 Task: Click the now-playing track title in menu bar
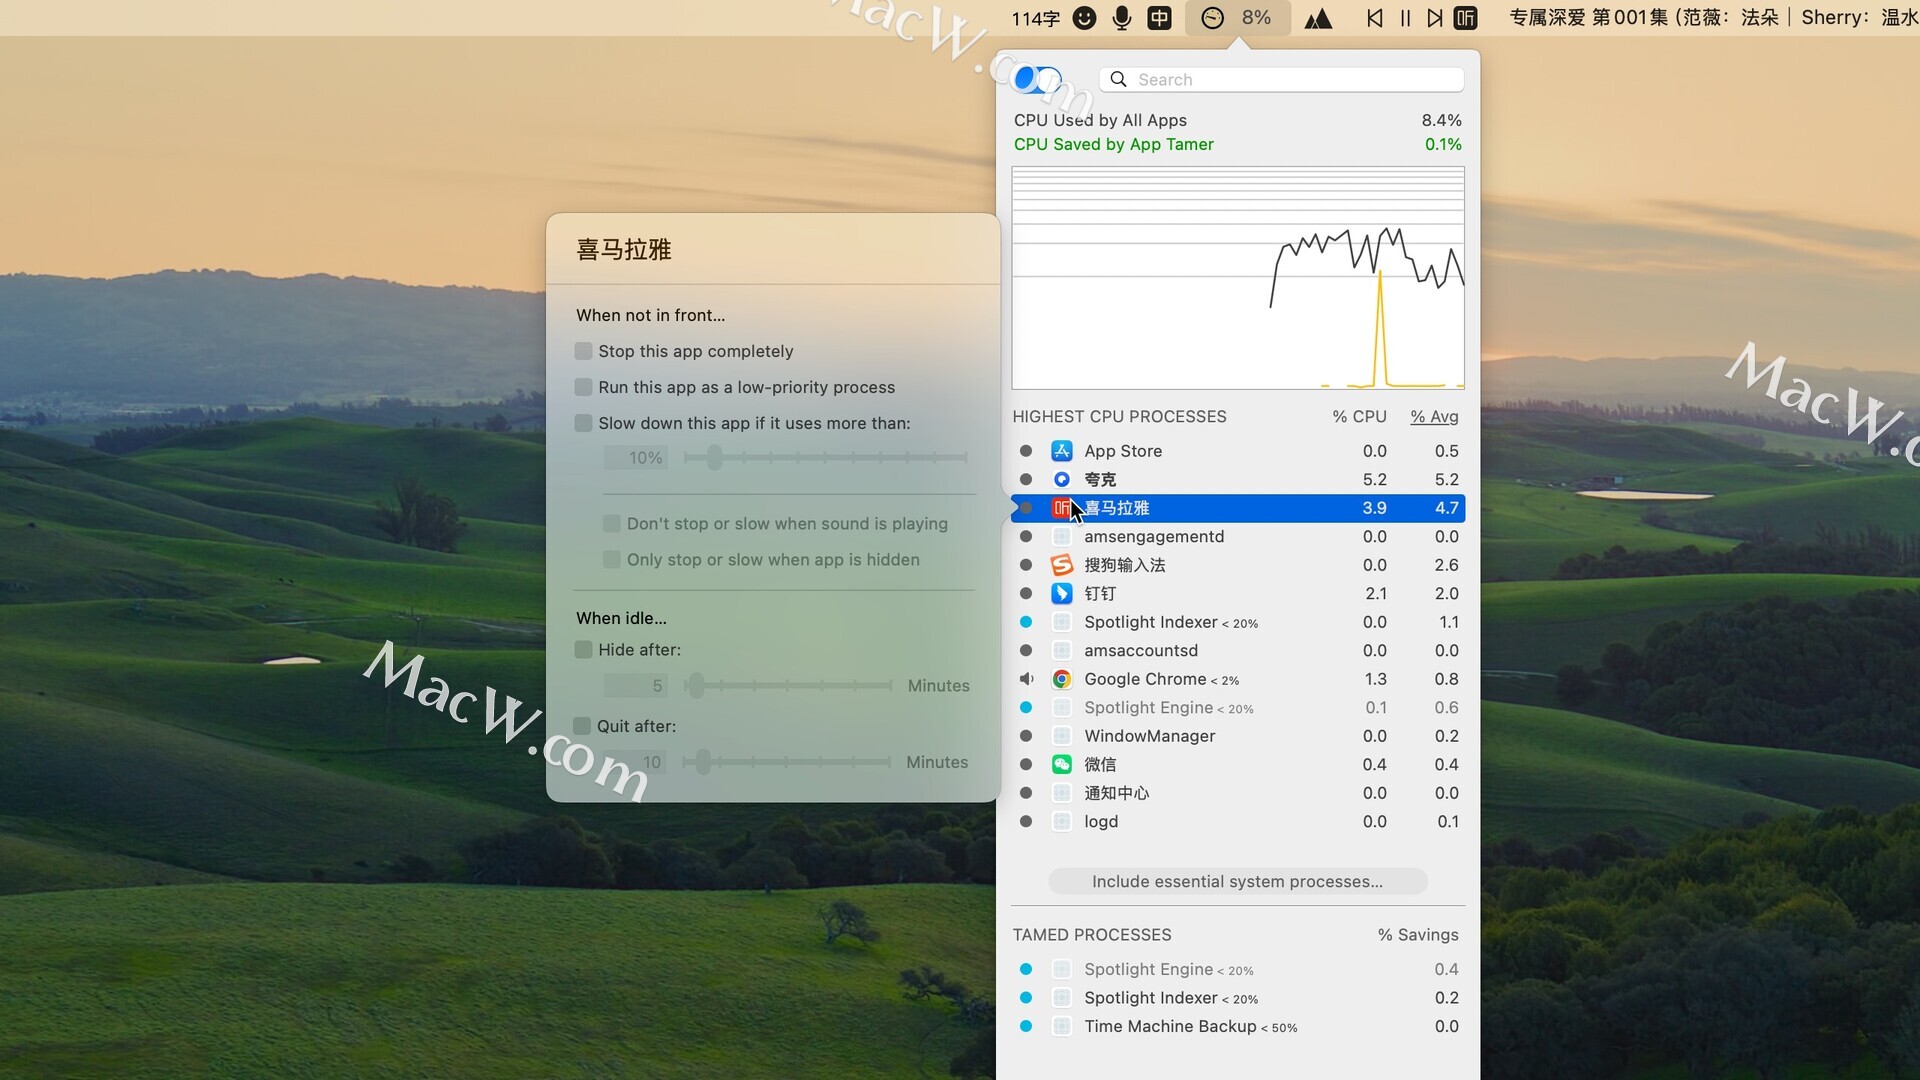tap(1712, 18)
